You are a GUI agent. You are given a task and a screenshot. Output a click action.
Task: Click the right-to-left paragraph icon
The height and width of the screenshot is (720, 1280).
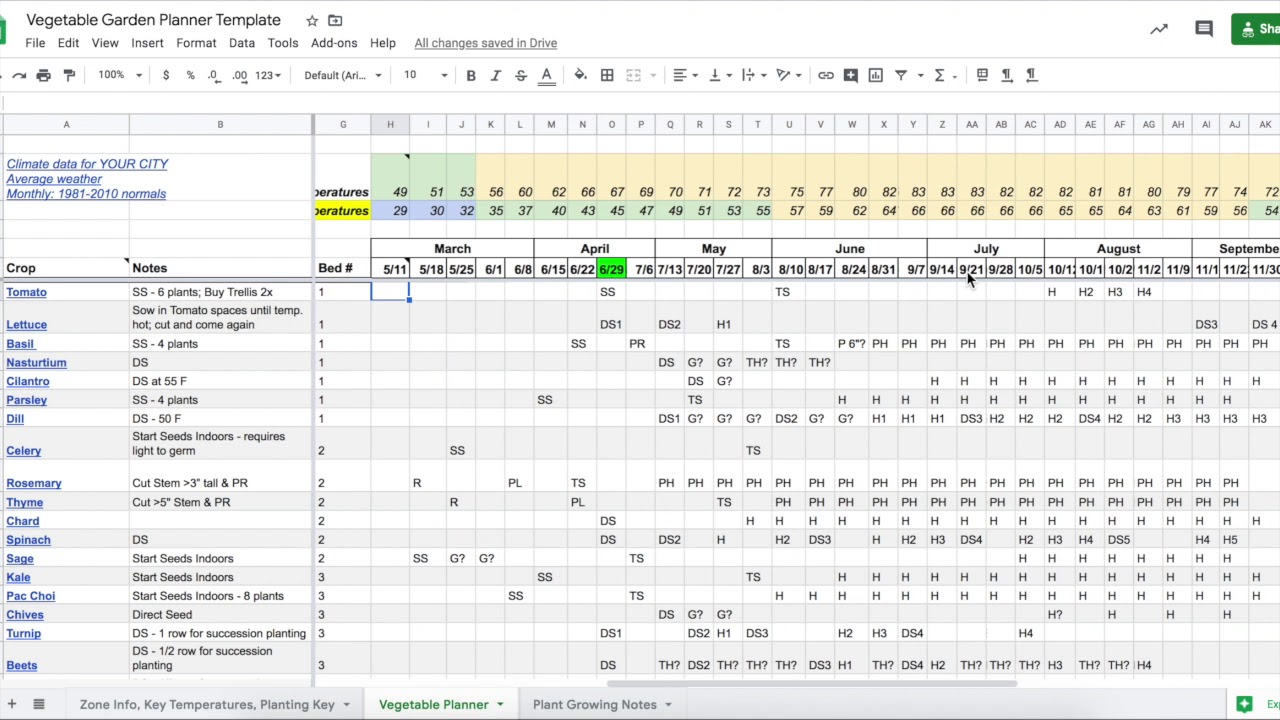1031,75
